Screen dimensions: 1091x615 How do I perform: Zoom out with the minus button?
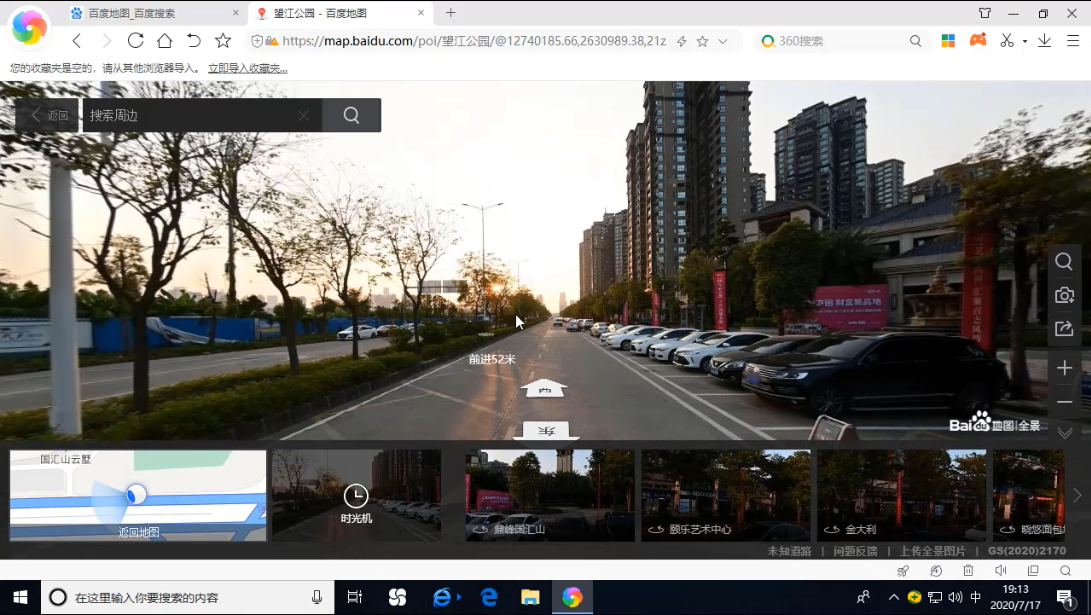1064,402
